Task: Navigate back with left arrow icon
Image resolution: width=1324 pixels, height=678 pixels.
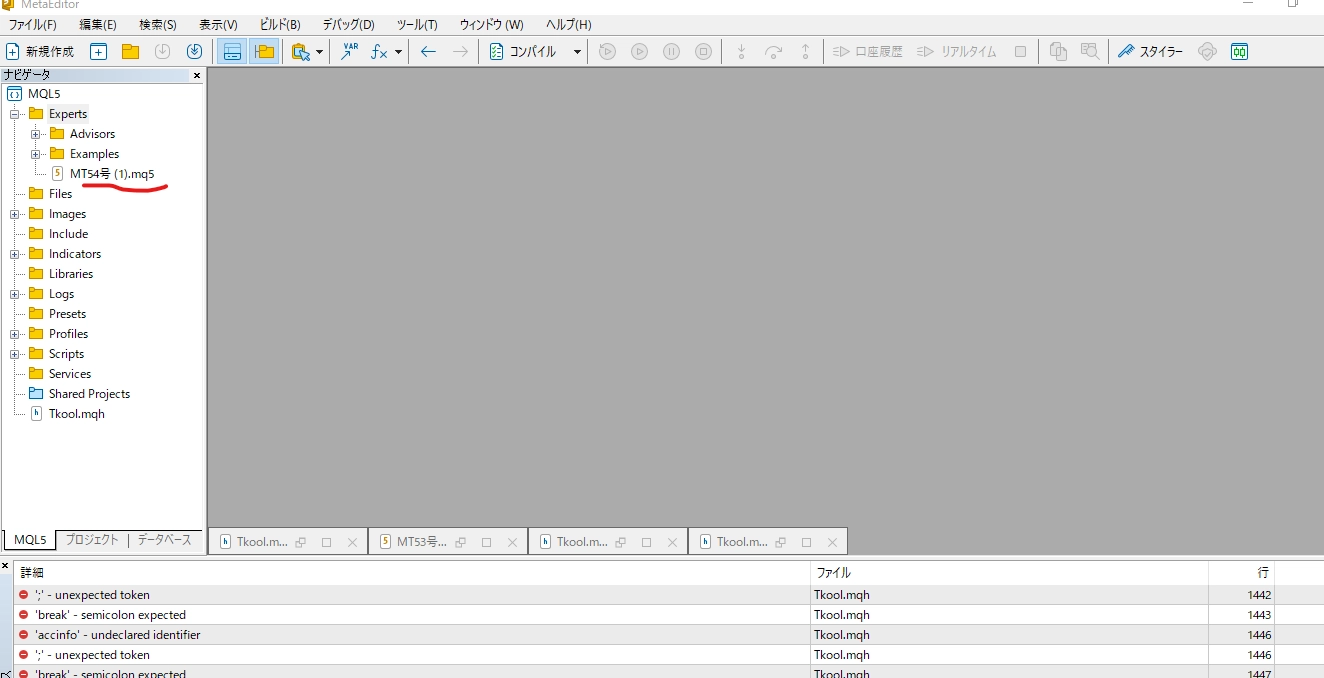Action: pos(428,52)
